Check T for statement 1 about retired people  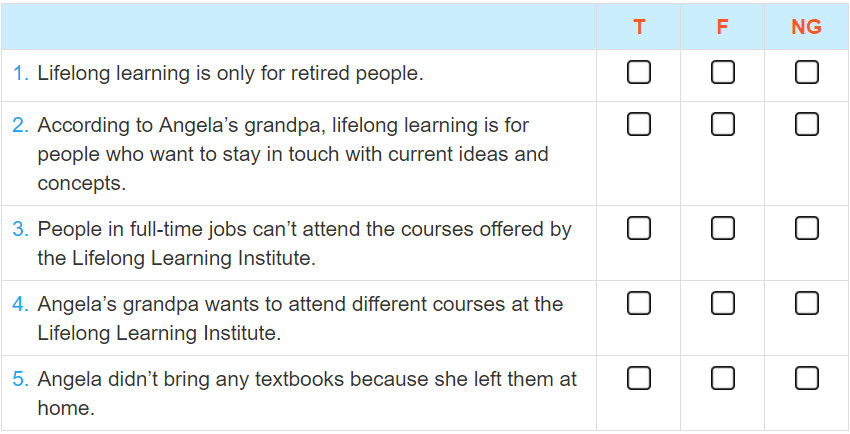click(639, 73)
